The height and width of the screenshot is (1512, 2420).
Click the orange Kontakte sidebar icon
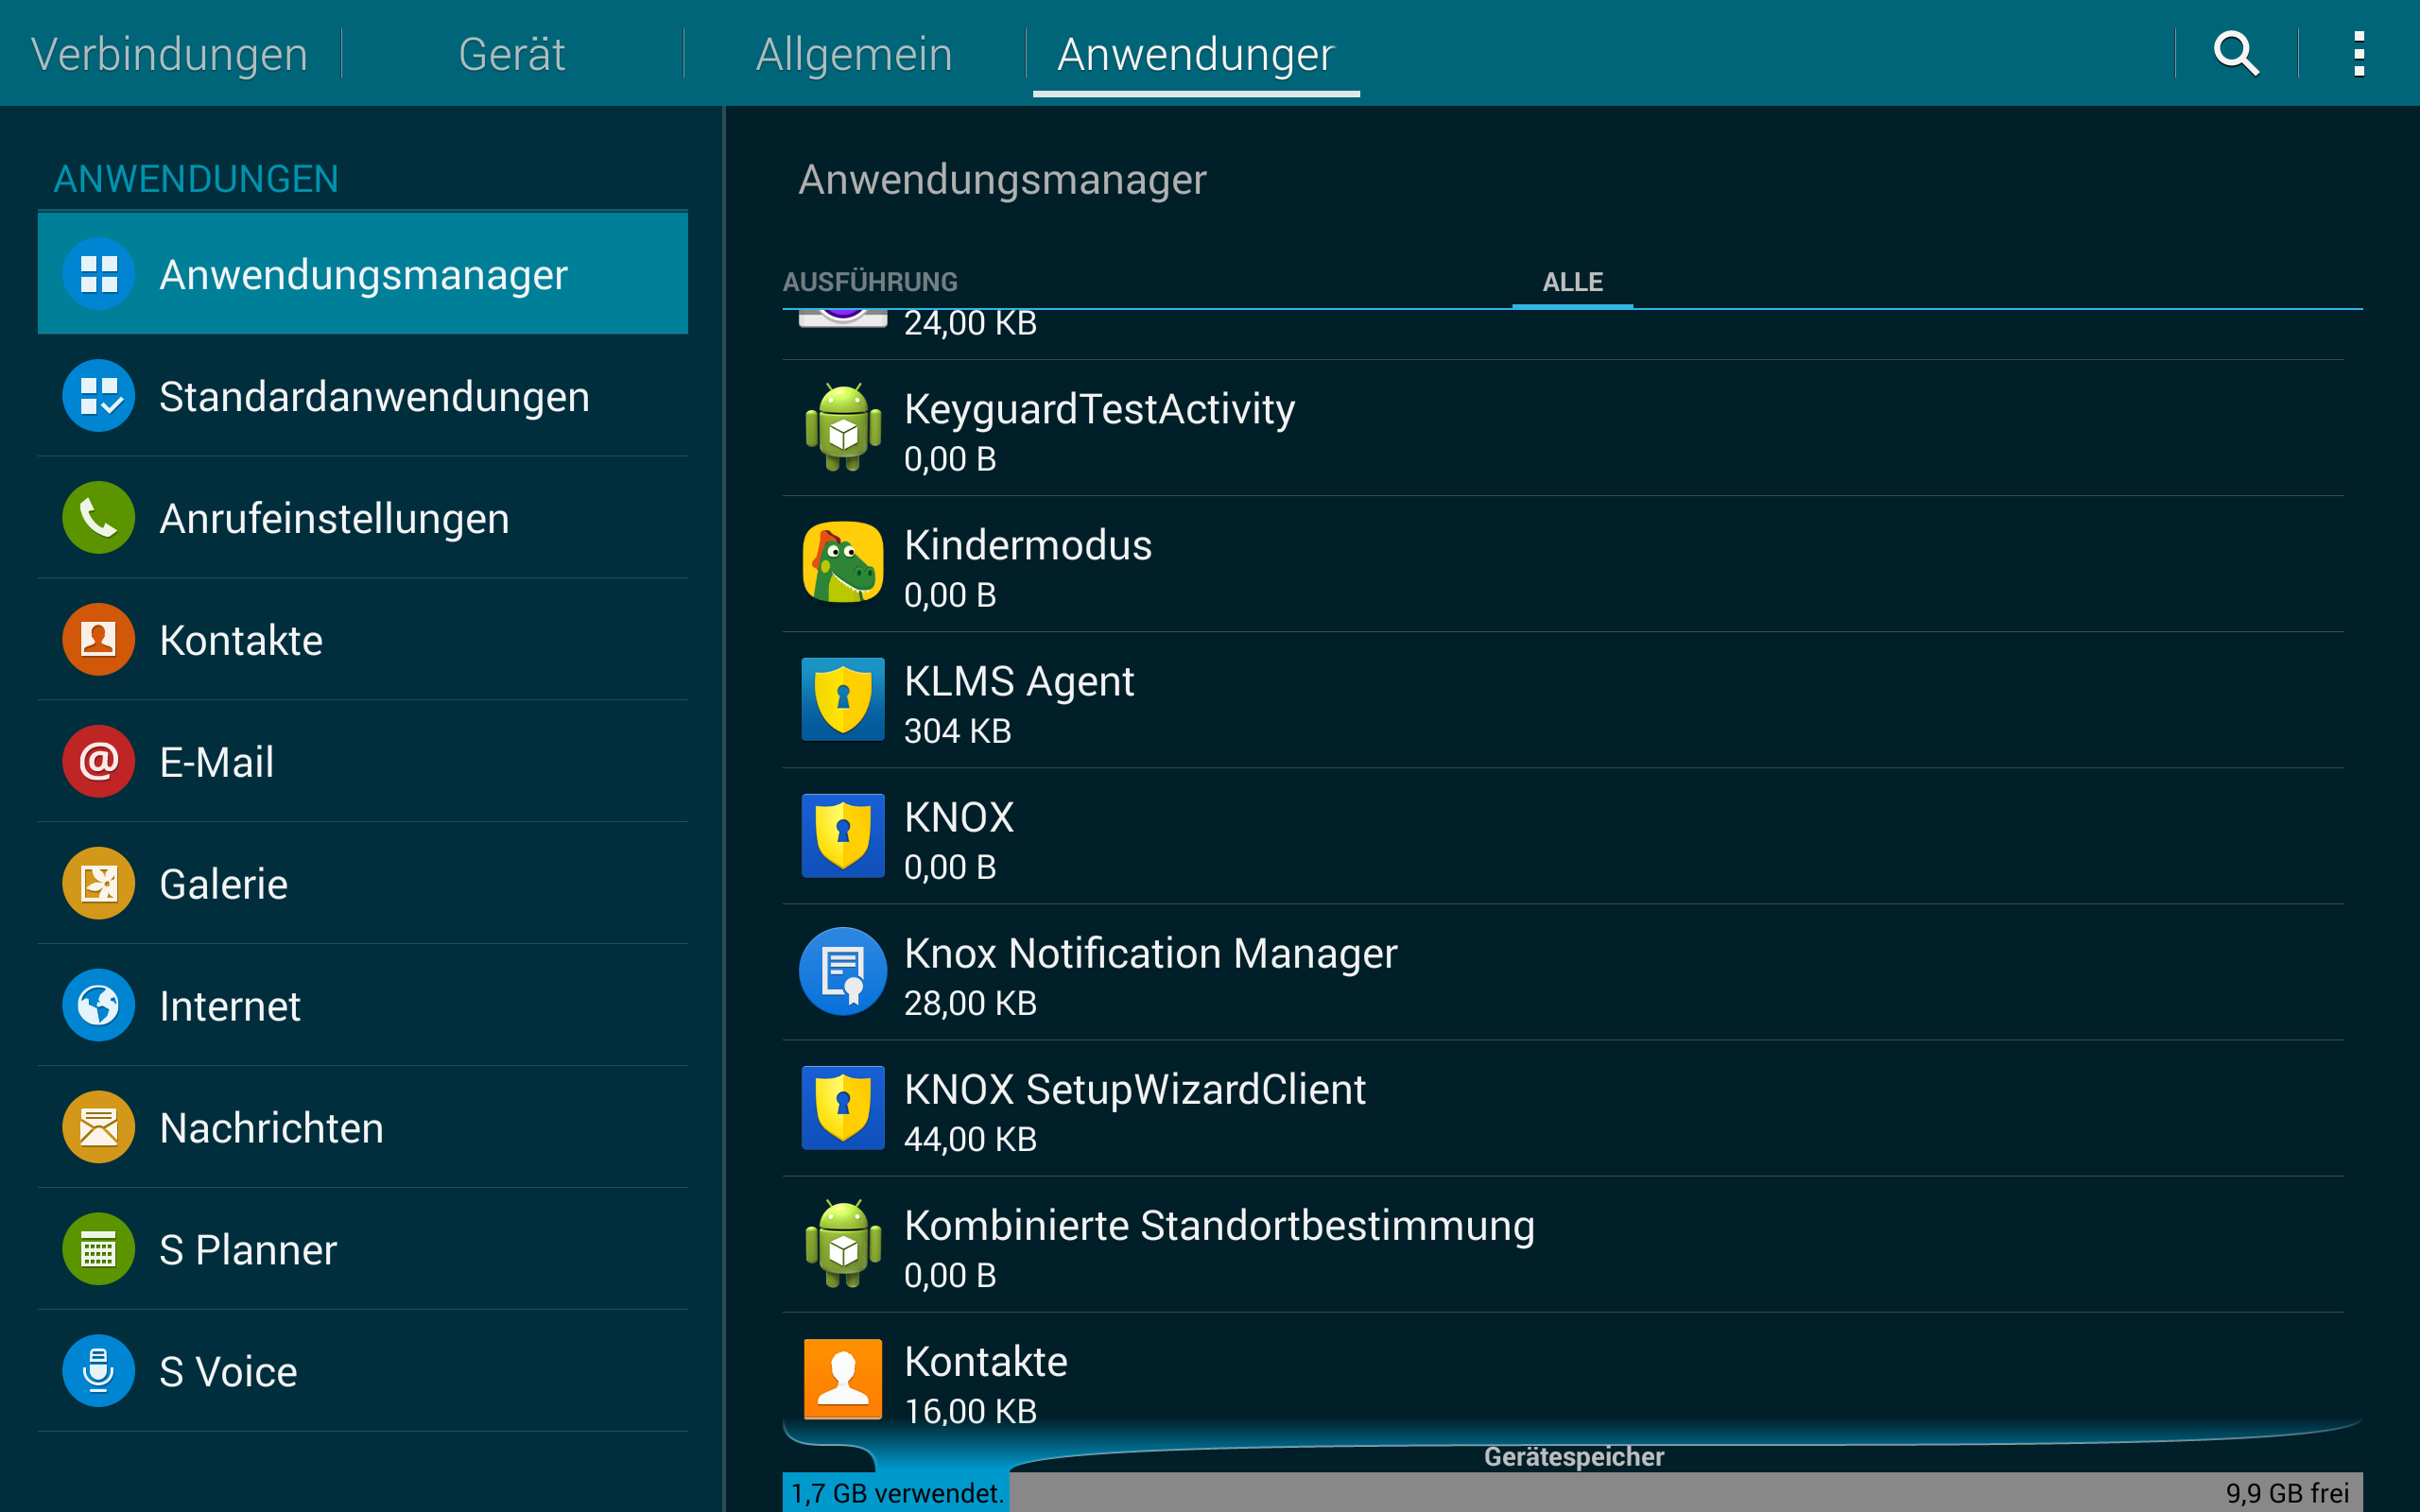(99, 640)
